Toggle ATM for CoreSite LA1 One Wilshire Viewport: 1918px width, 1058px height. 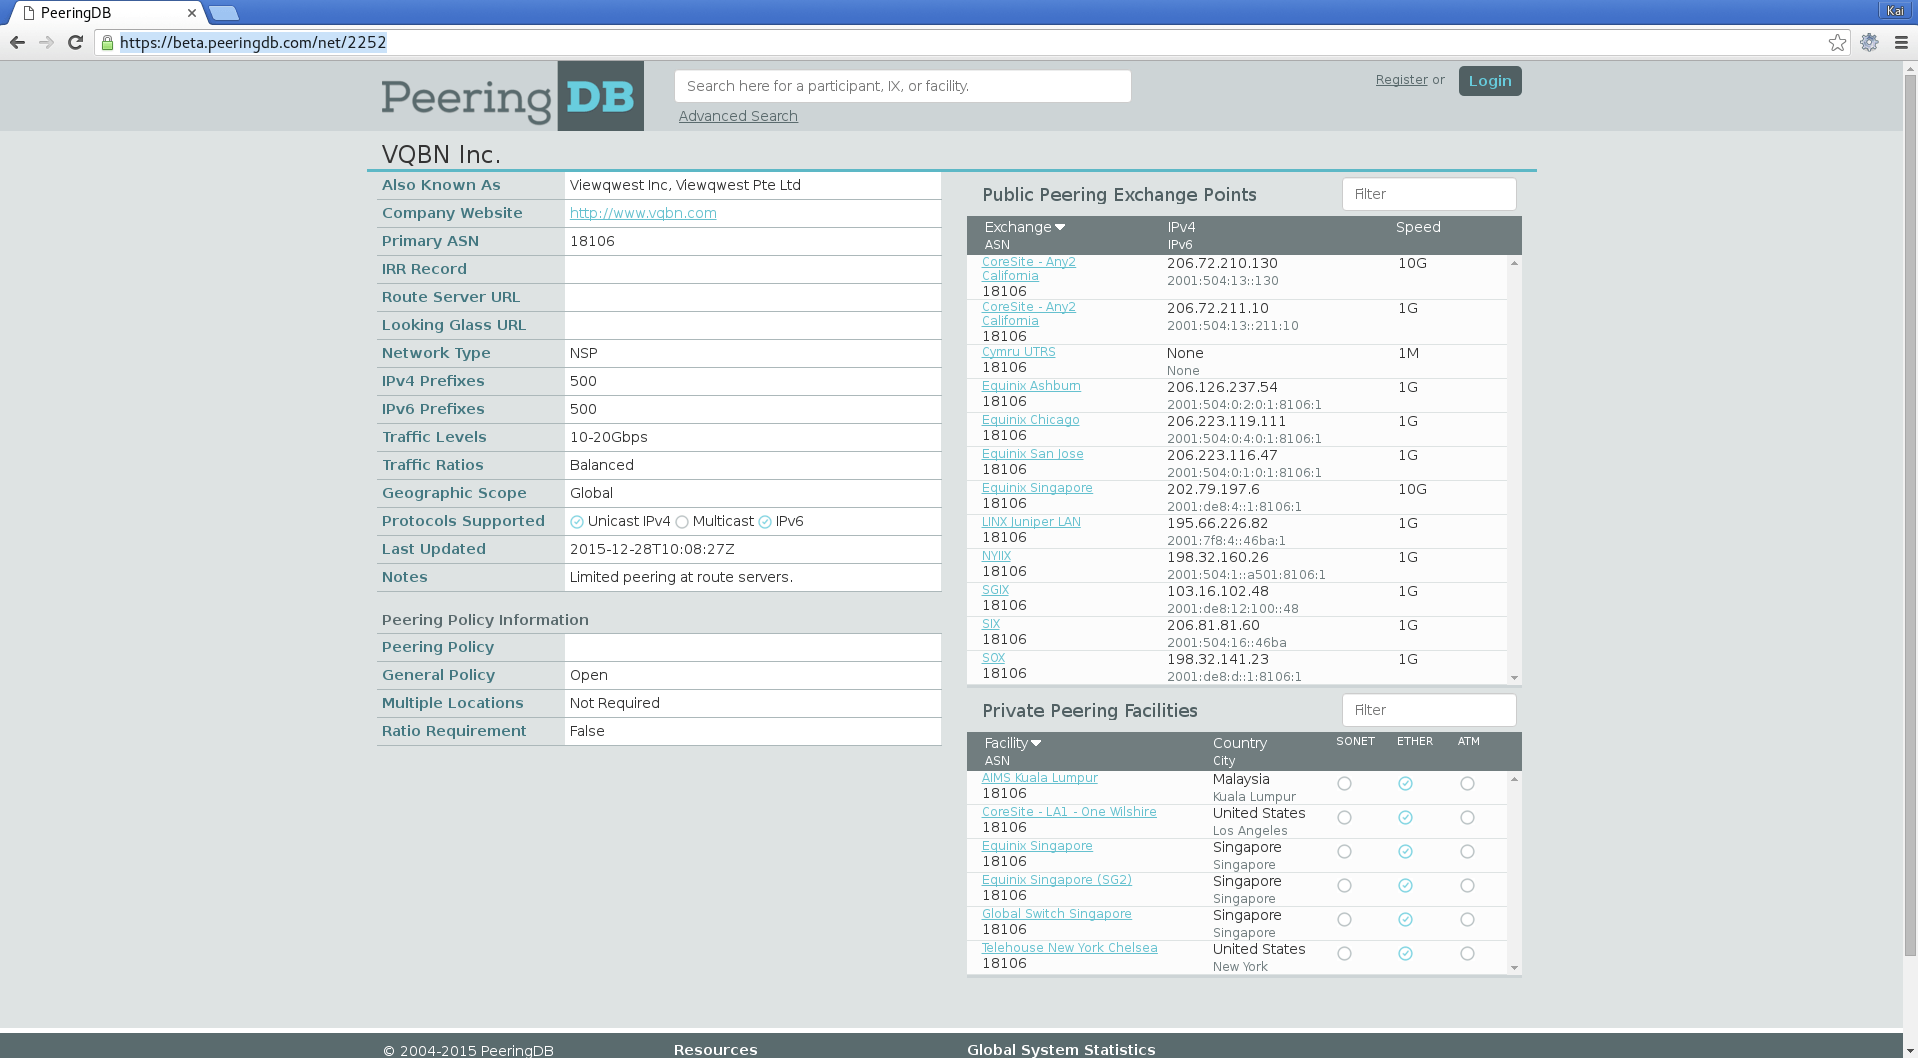click(1467, 818)
